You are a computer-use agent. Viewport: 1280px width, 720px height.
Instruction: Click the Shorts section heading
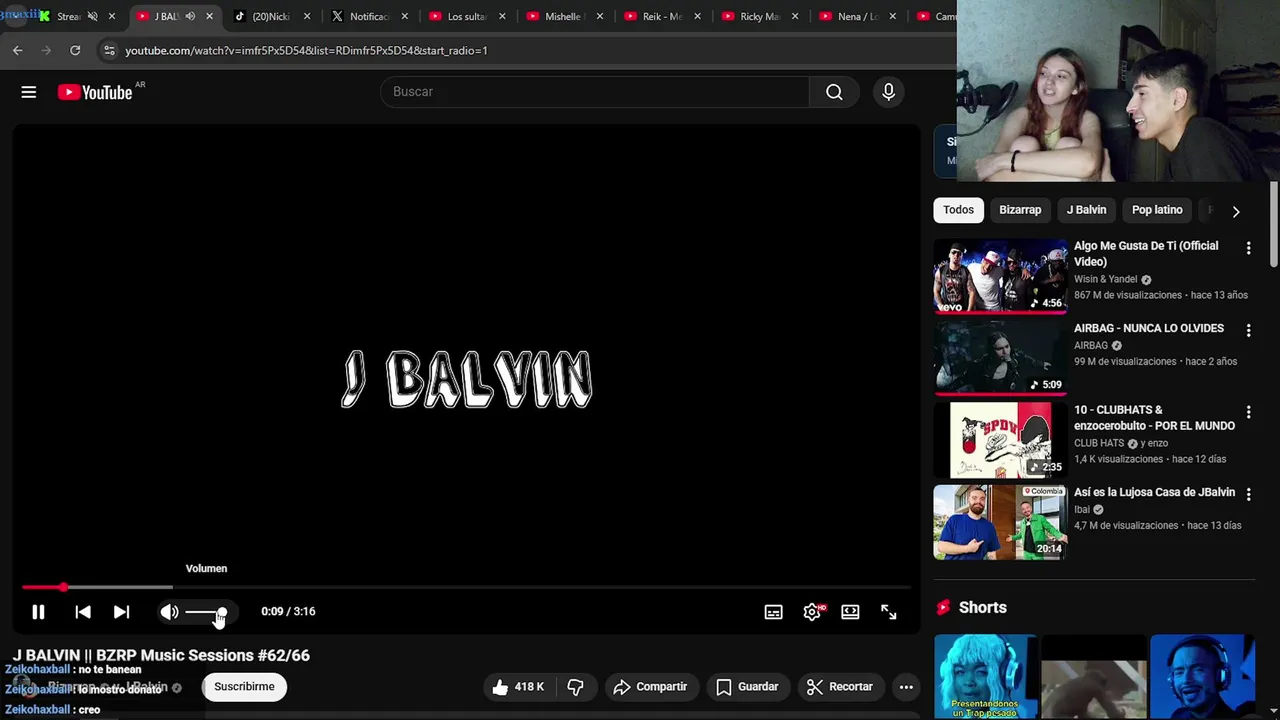983,608
